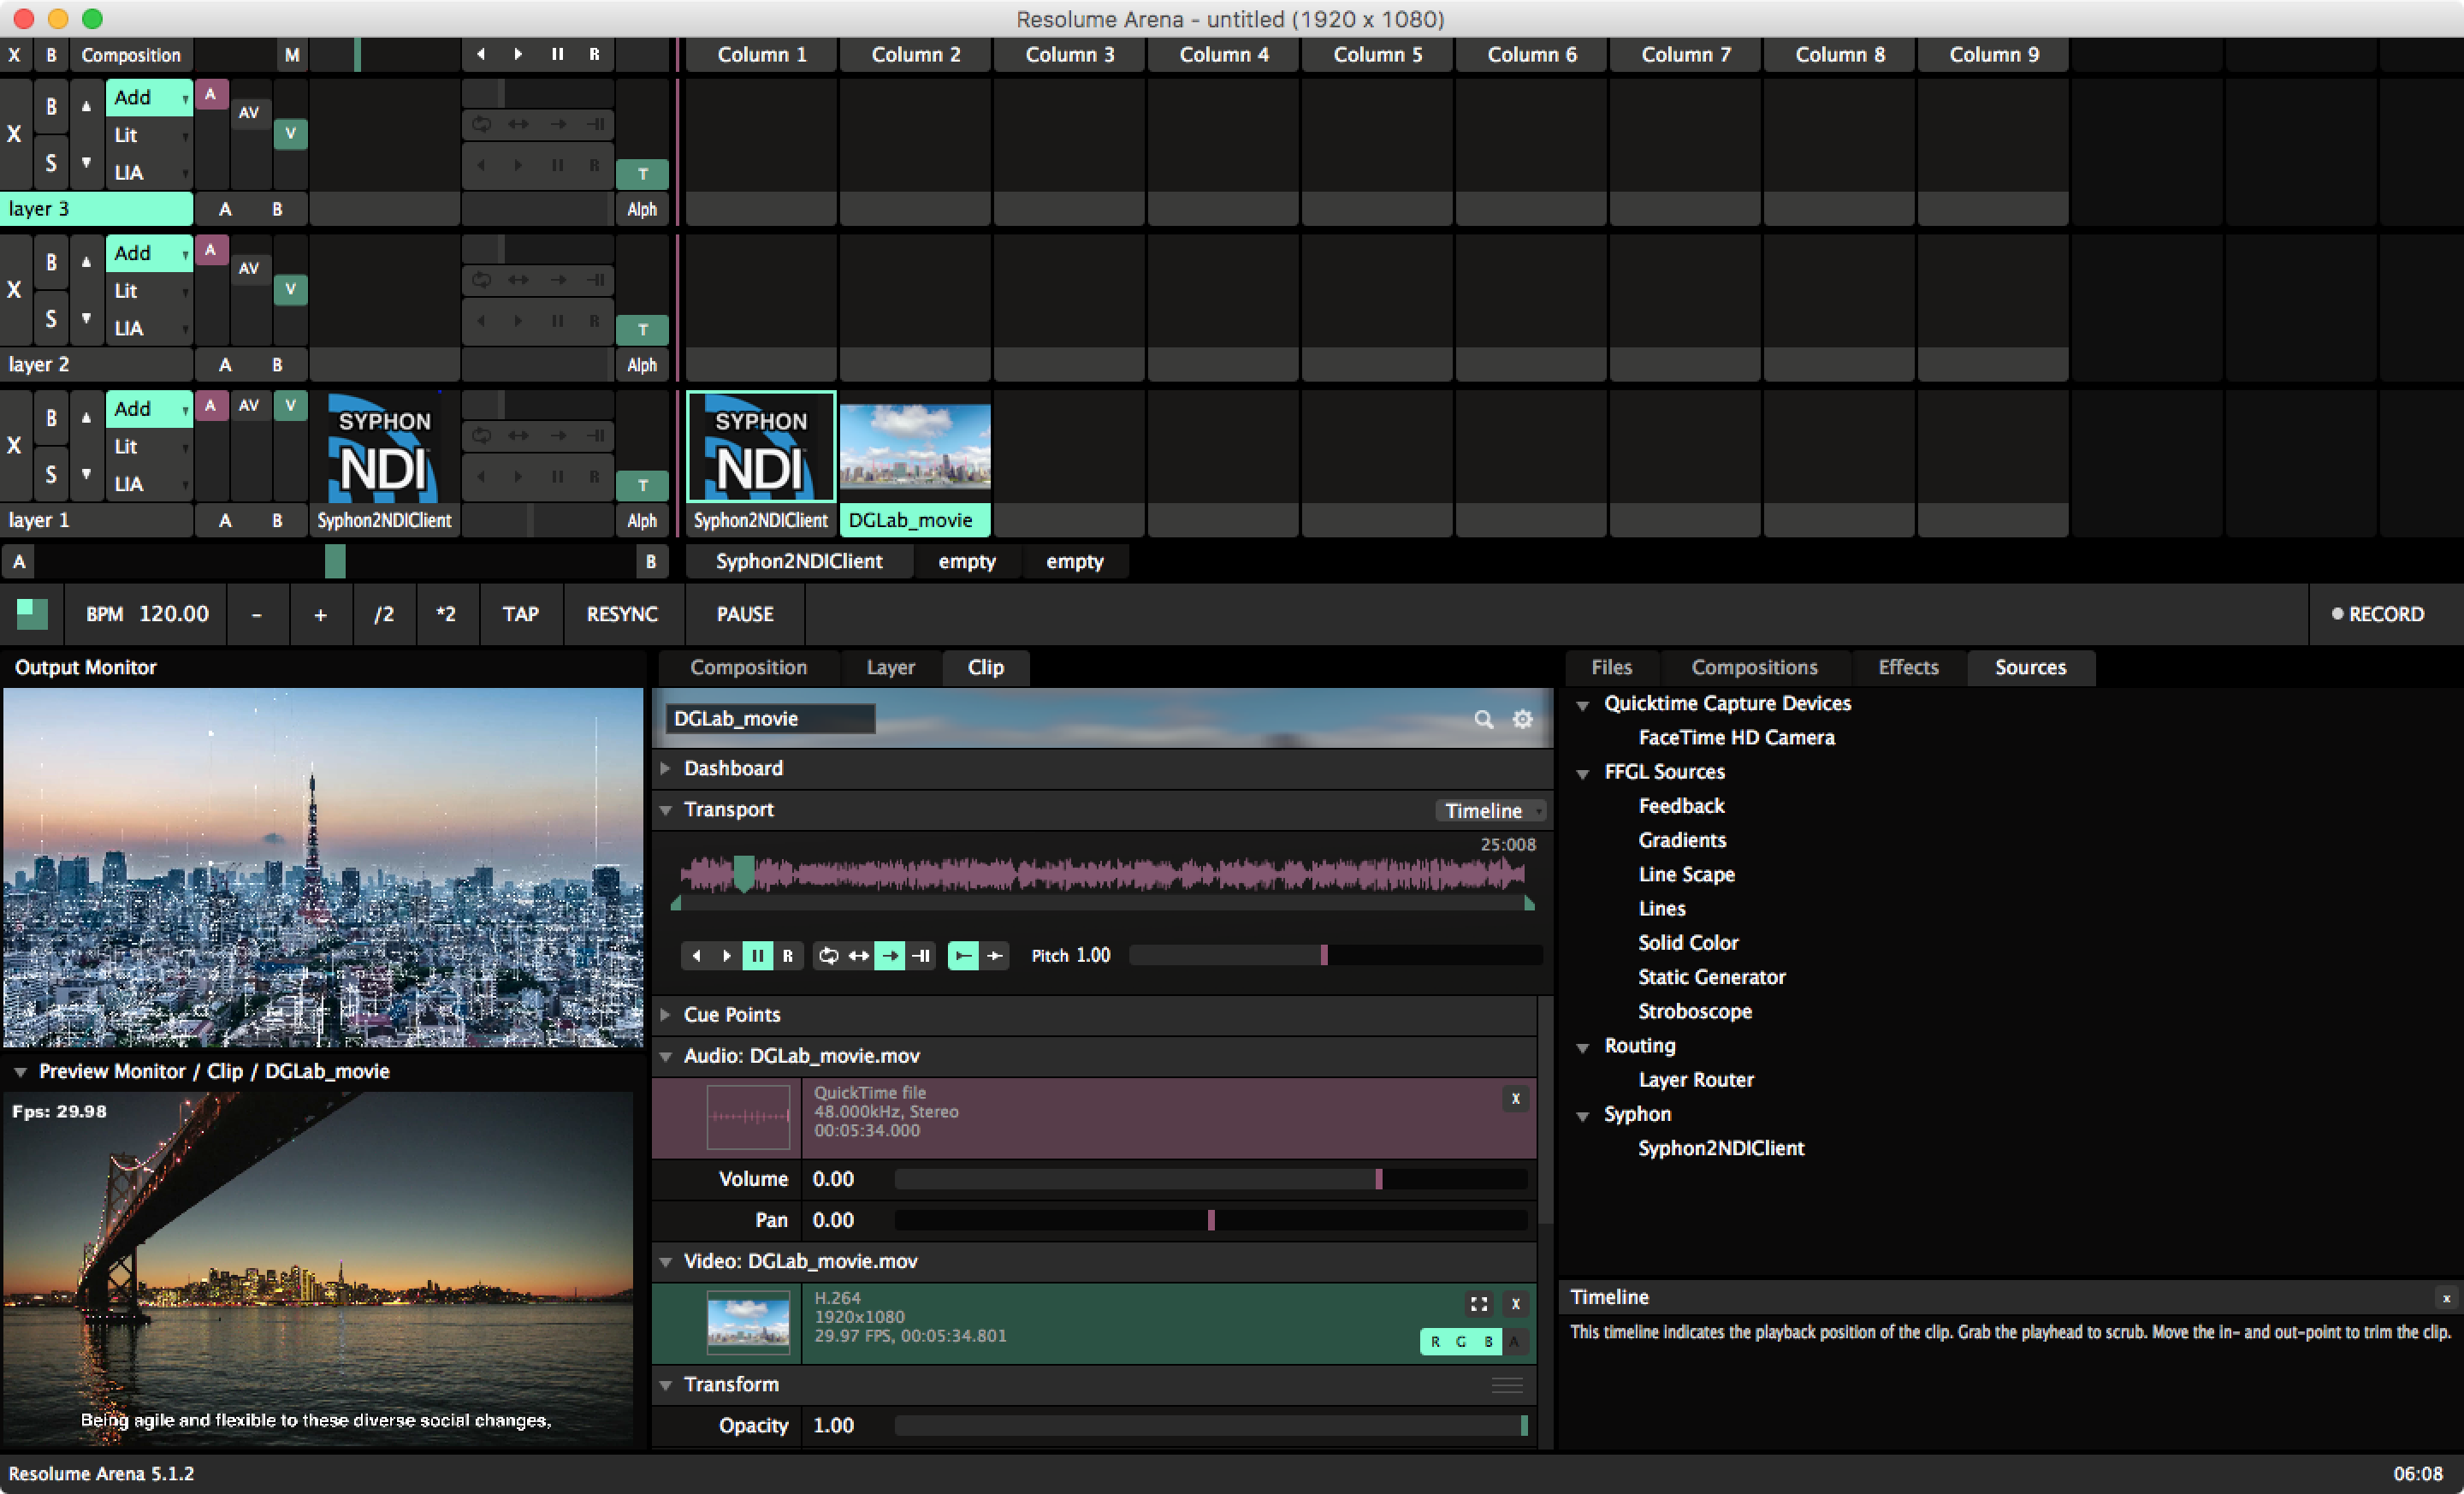Click the RECORD button

click(2377, 614)
